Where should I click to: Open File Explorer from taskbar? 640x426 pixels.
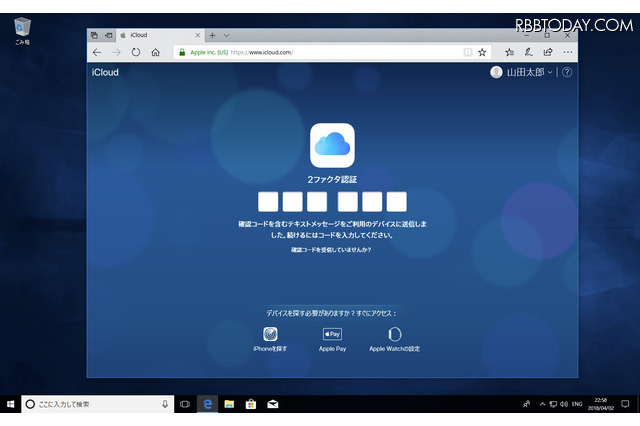[229, 404]
